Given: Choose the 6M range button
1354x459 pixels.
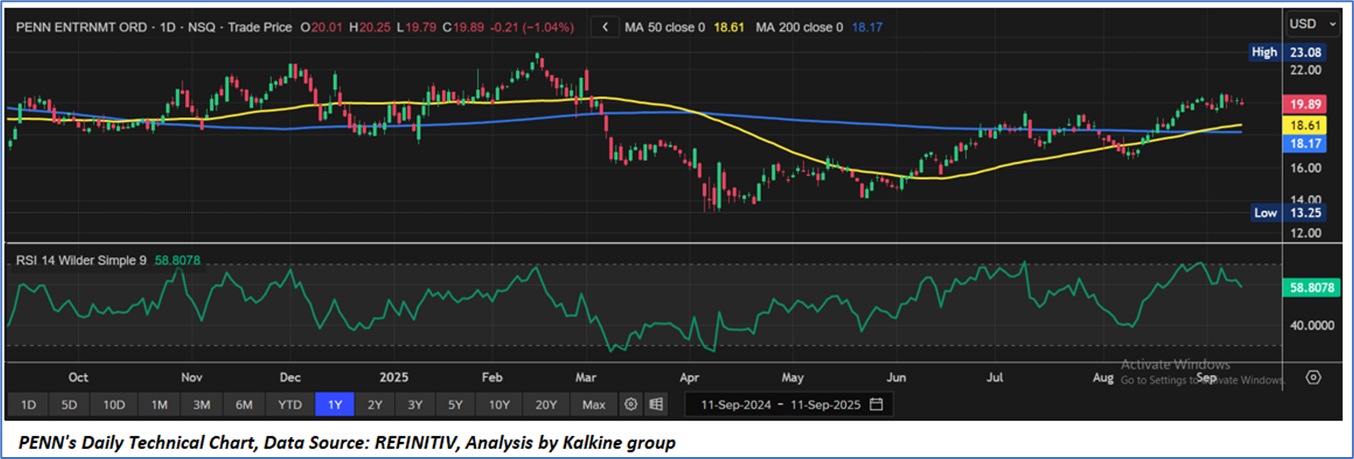Looking at the screenshot, I should point(244,405).
